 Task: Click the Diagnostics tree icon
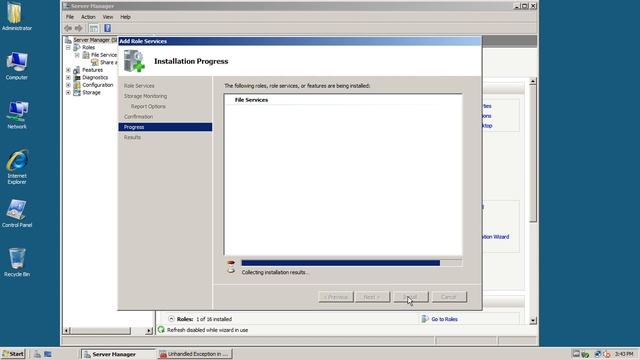[x=77, y=78]
